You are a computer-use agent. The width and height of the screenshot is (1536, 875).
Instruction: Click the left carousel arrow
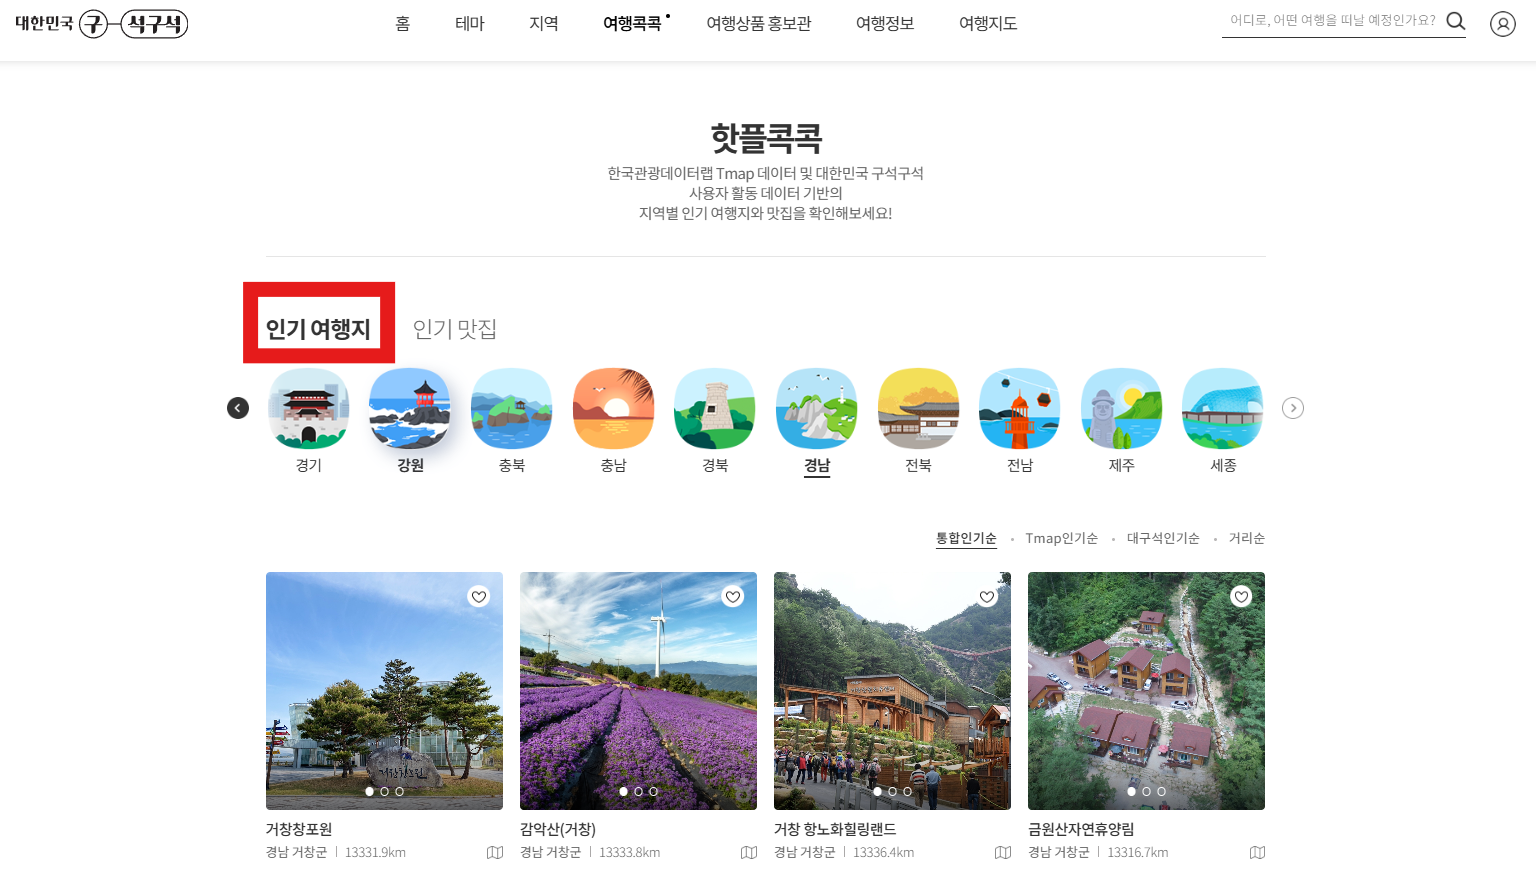238,408
